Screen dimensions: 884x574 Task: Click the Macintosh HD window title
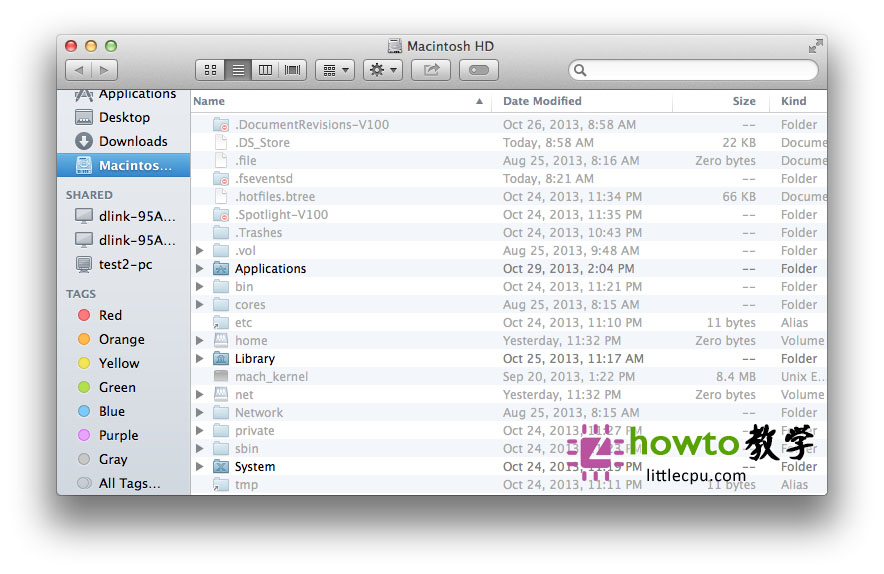click(x=450, y=46)
